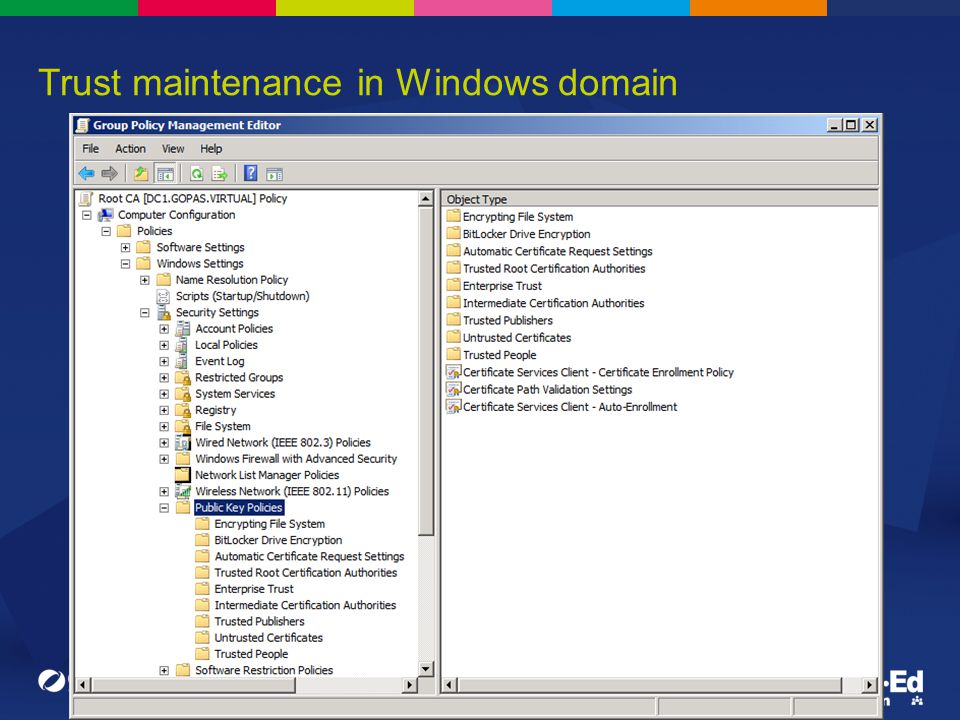Image resolution: width=960 pixels, height=720 pixels.
Task: Expand Windows Firewall with Advanced Security
Action: [164, 459]
